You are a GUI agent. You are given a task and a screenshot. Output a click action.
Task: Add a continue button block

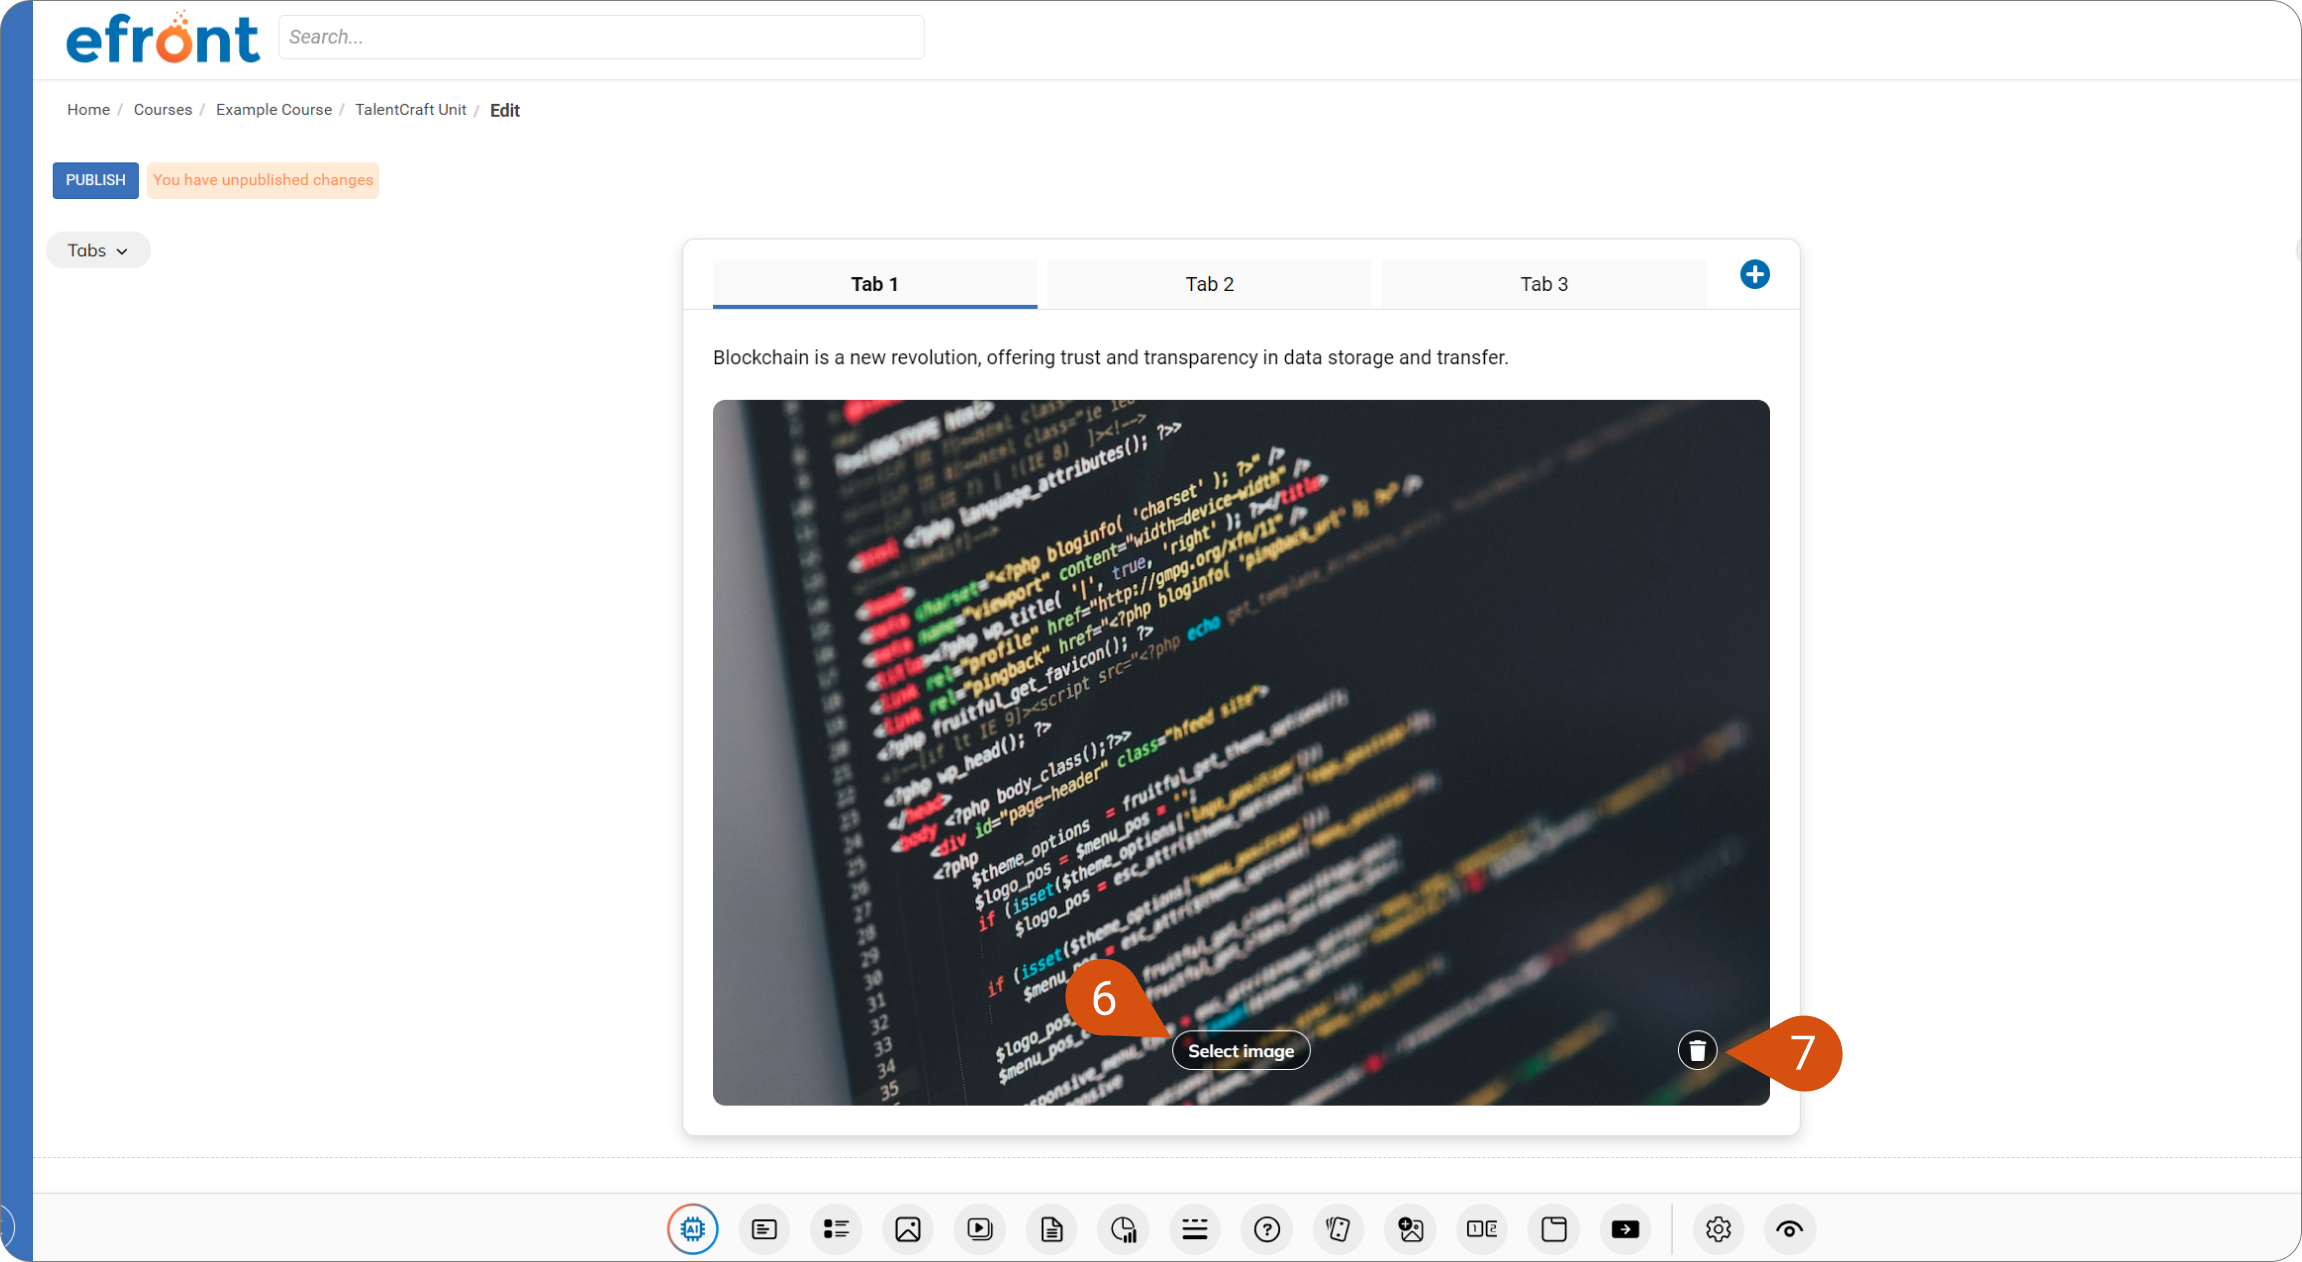(x=1626, y=1229)
